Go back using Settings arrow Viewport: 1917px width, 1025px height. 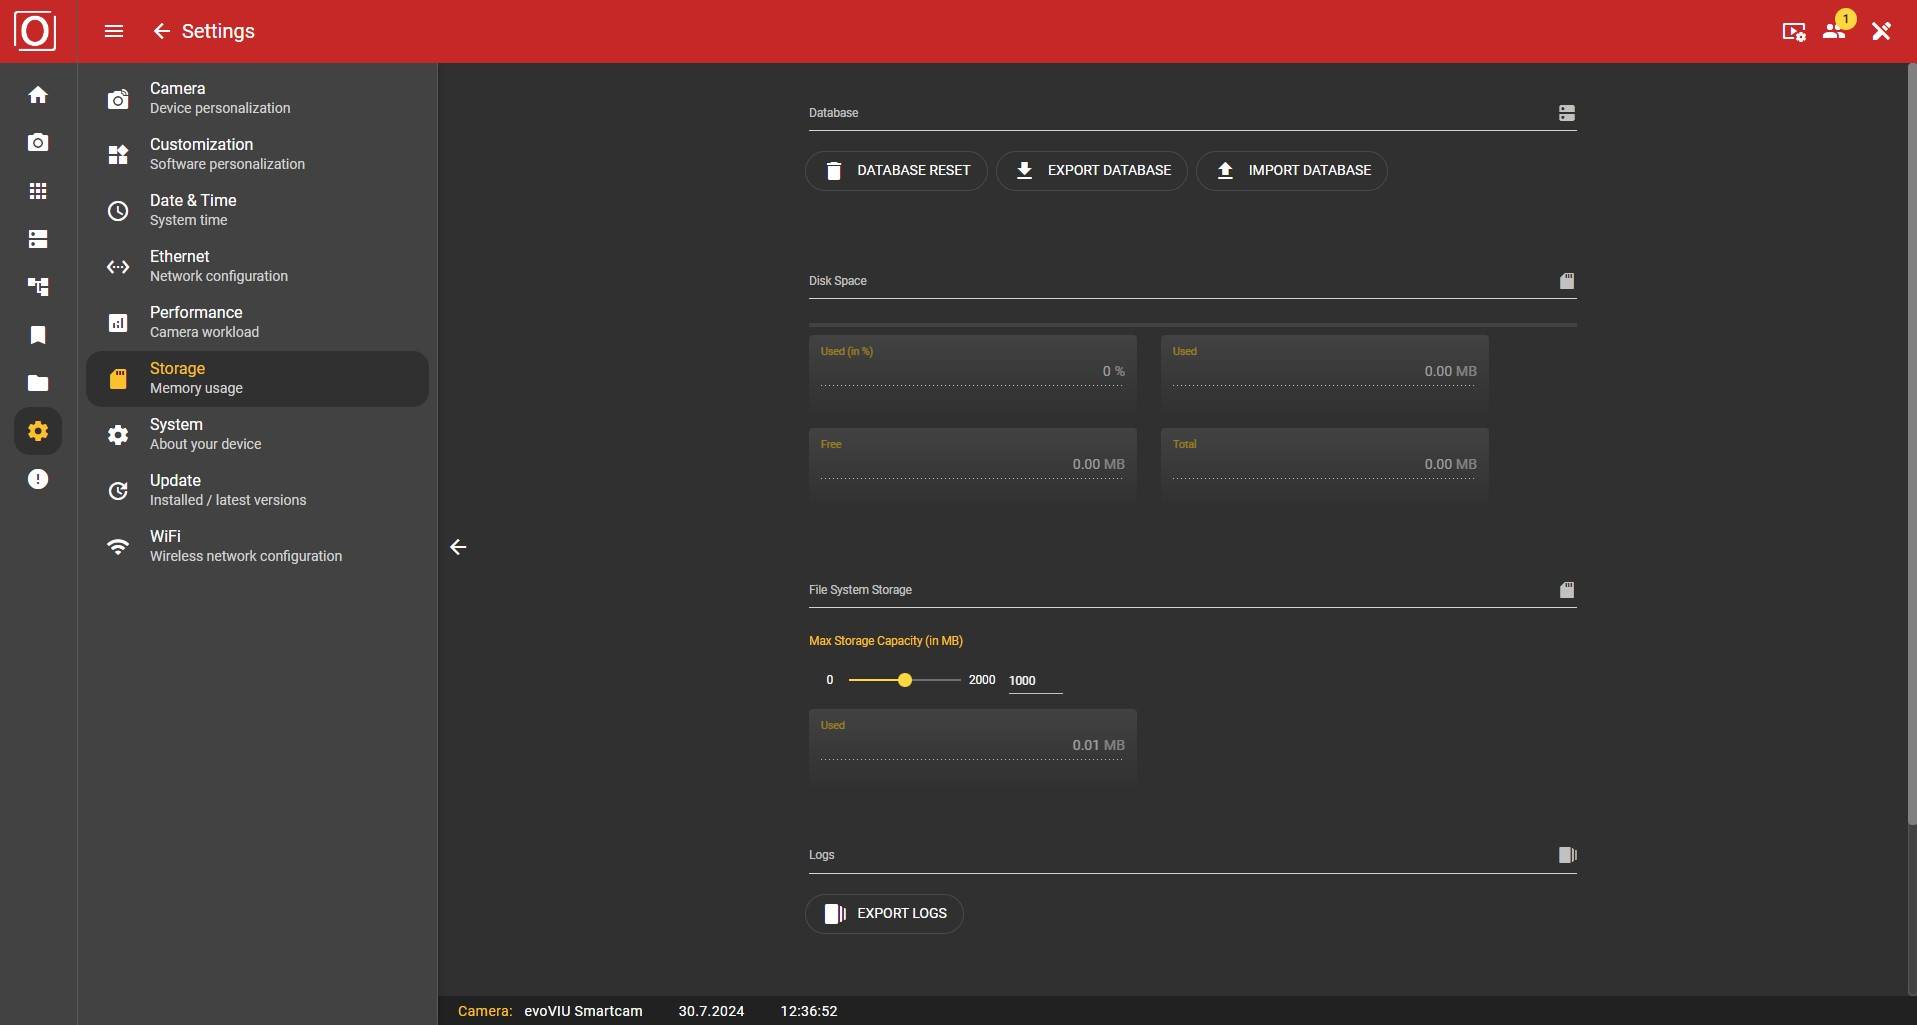point(161,31)
